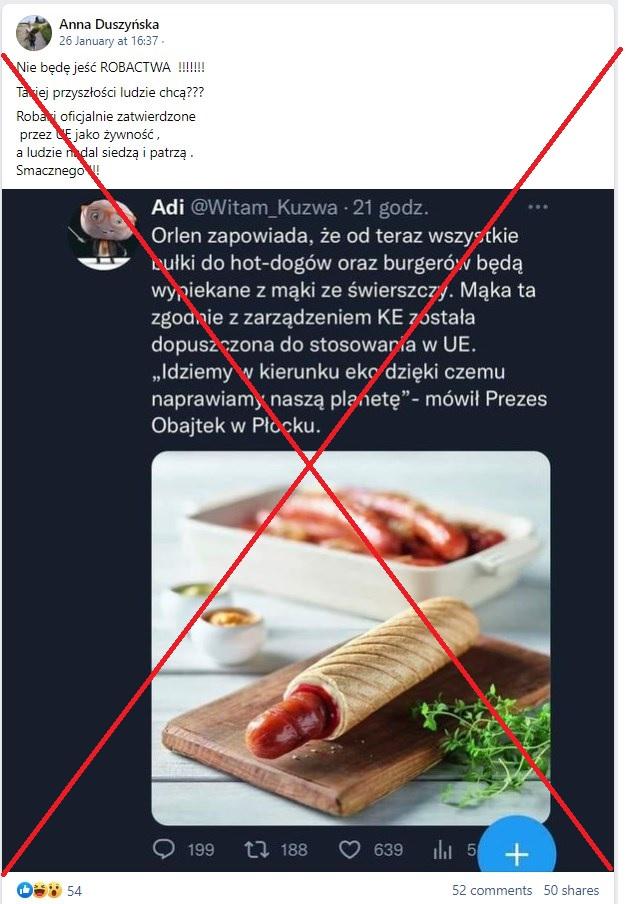Click the blue plus compose button
Image resolution: width=640 pixels, height=904 pixels.
click(x=517, y=853)
